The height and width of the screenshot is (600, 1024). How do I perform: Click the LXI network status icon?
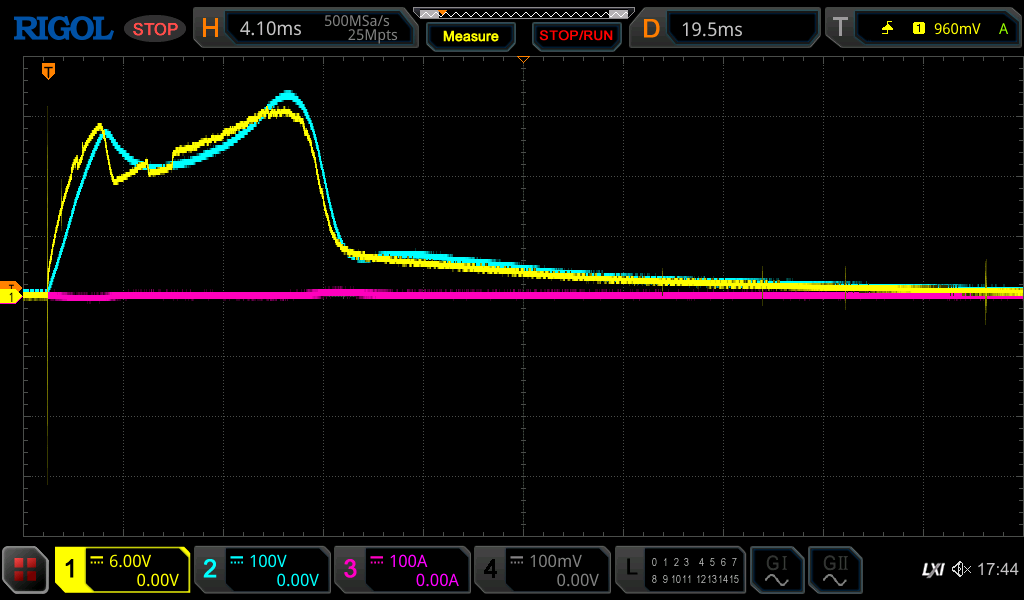pyautogui.click(x=932, y=570)
